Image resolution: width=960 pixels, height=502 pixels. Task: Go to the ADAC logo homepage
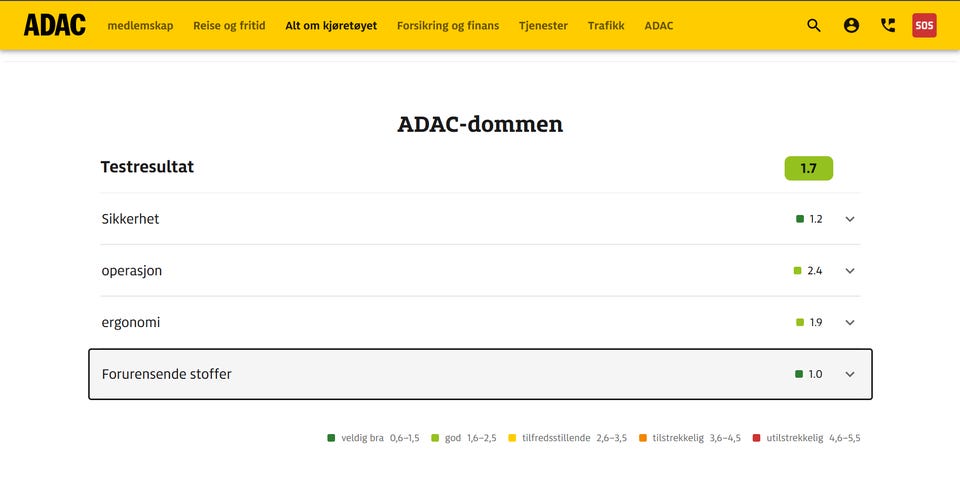click(55, 25)
